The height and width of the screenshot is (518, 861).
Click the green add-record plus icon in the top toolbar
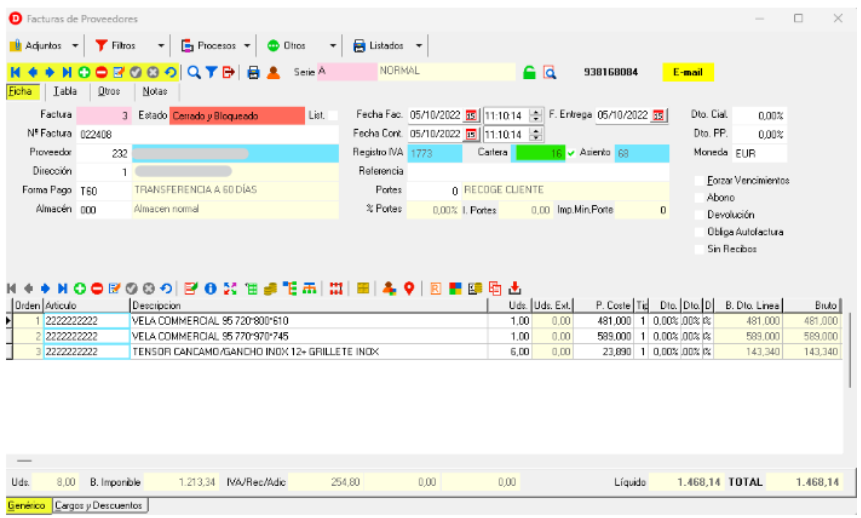click(x=83, y=72)
